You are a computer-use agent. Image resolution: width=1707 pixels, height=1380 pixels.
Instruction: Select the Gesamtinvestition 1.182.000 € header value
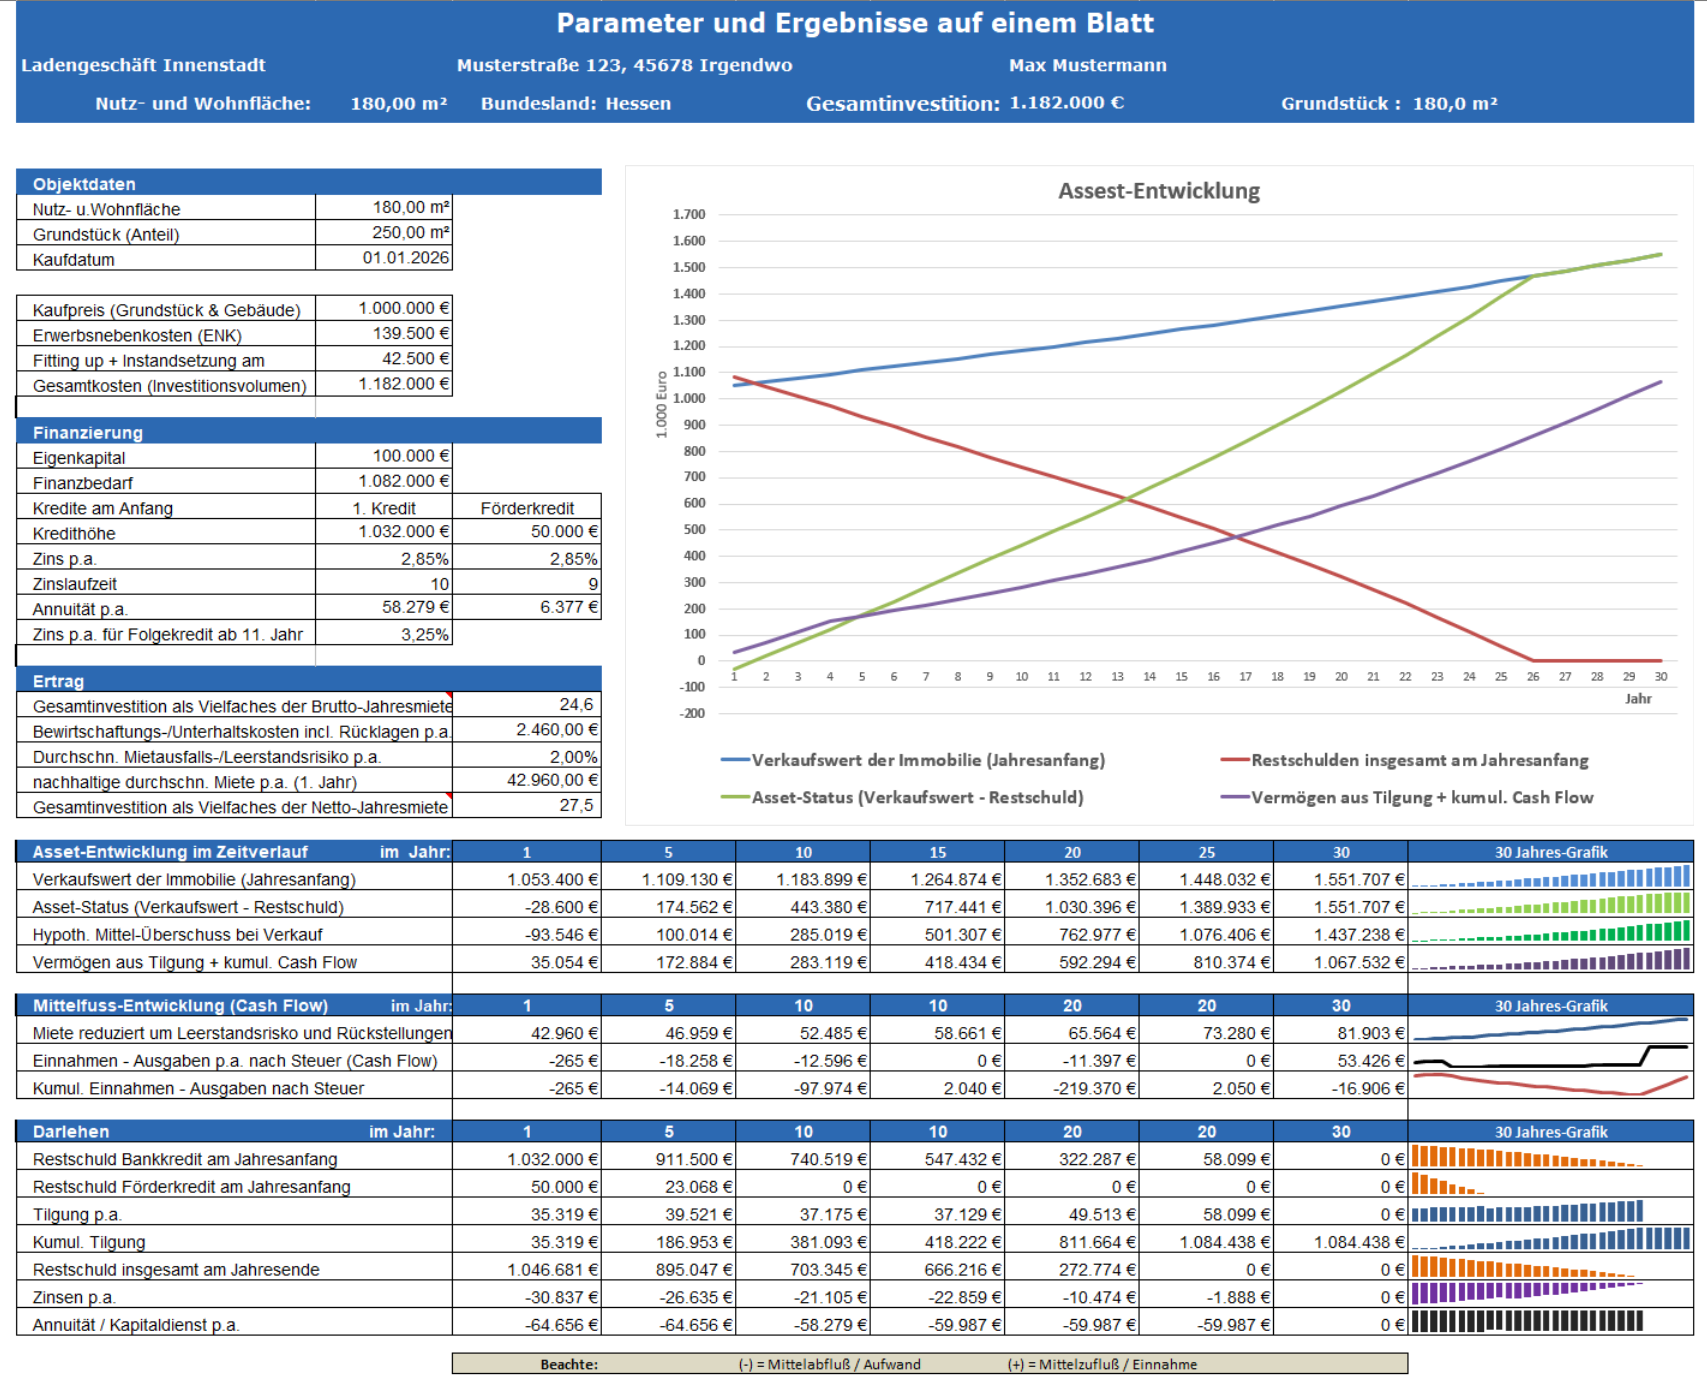pyautogui.click(x=1067, y=103)
